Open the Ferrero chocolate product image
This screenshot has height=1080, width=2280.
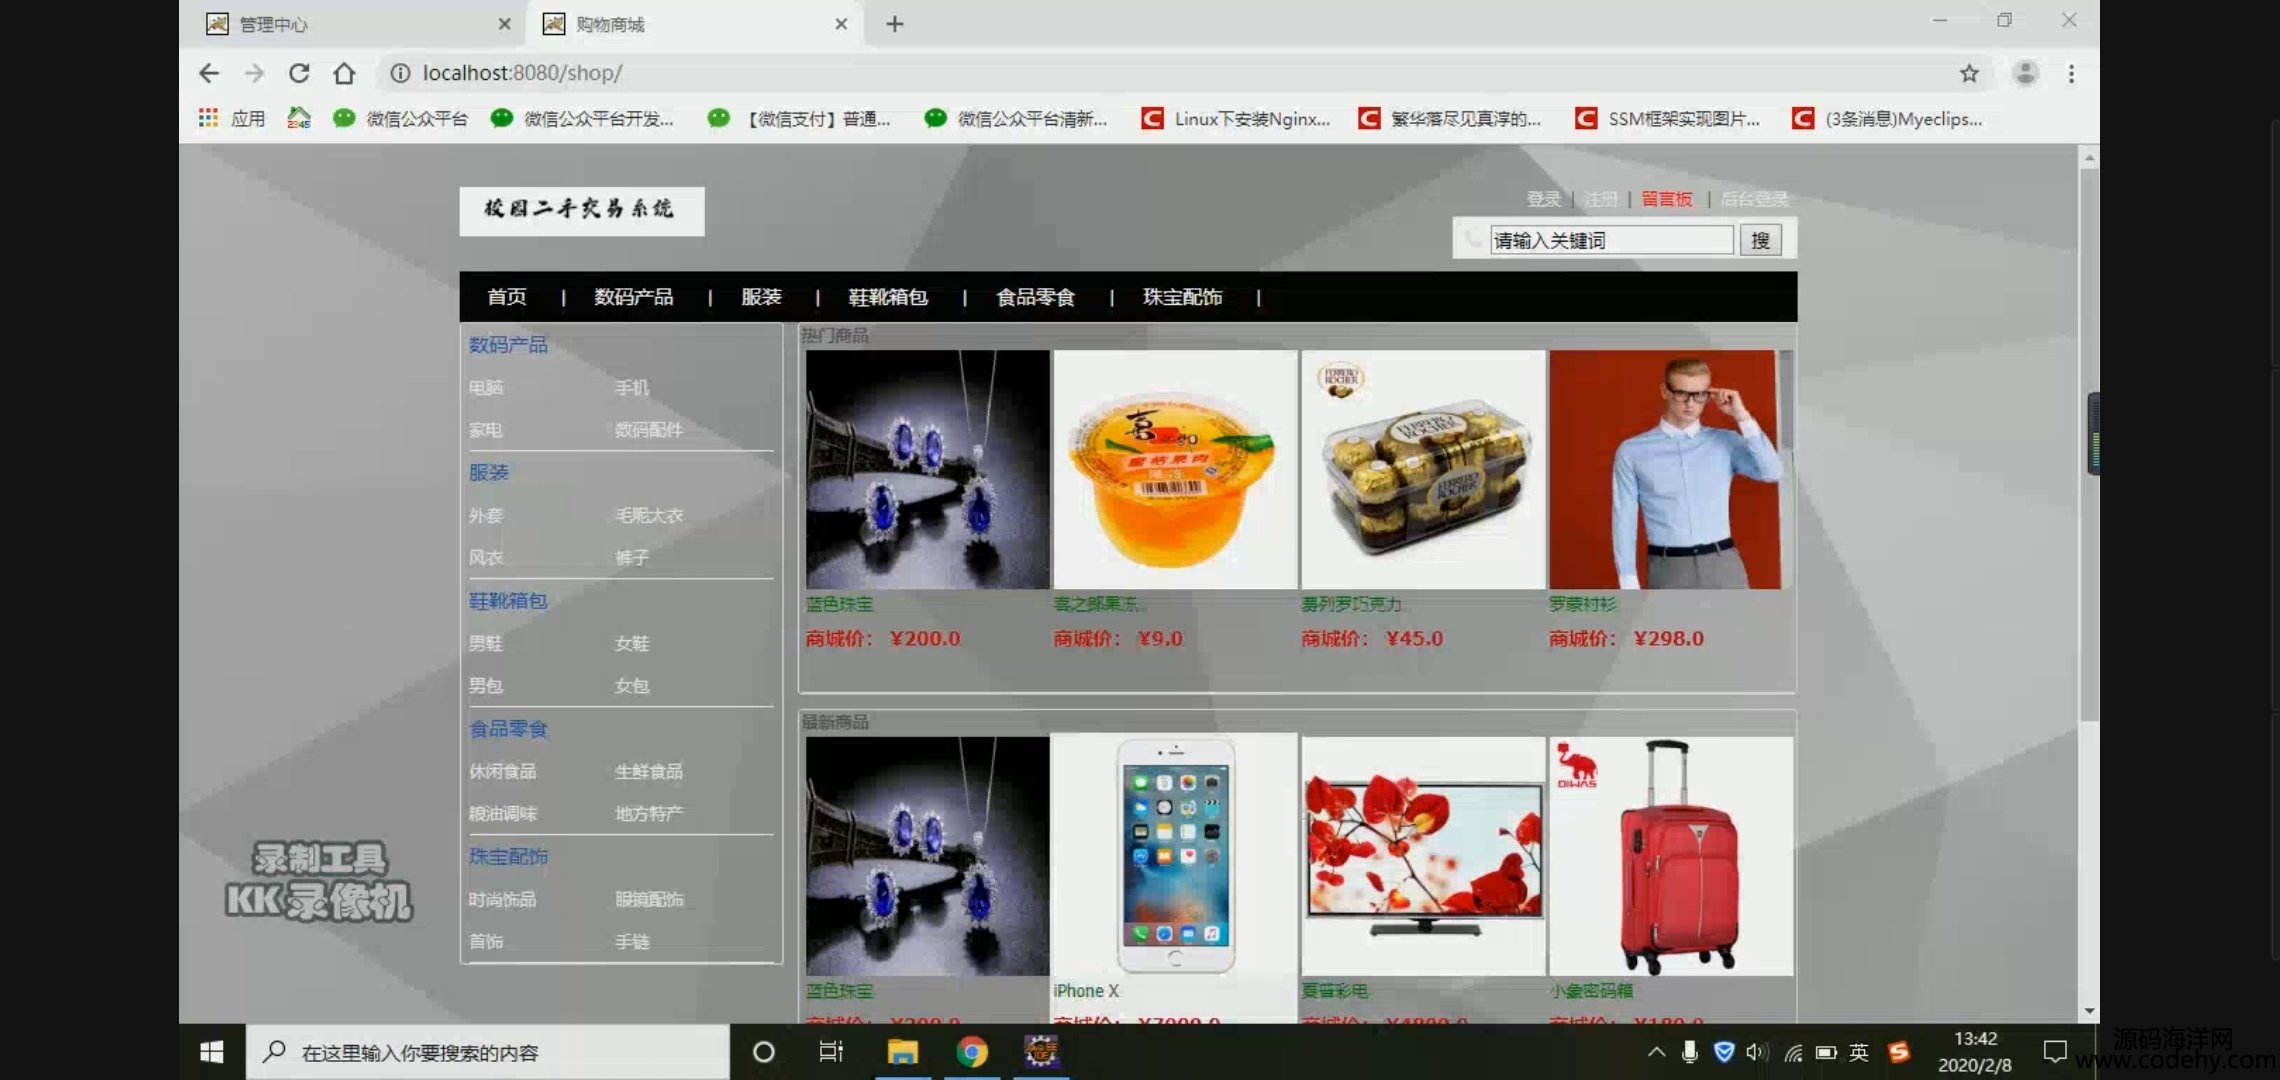pos(1423,469)
